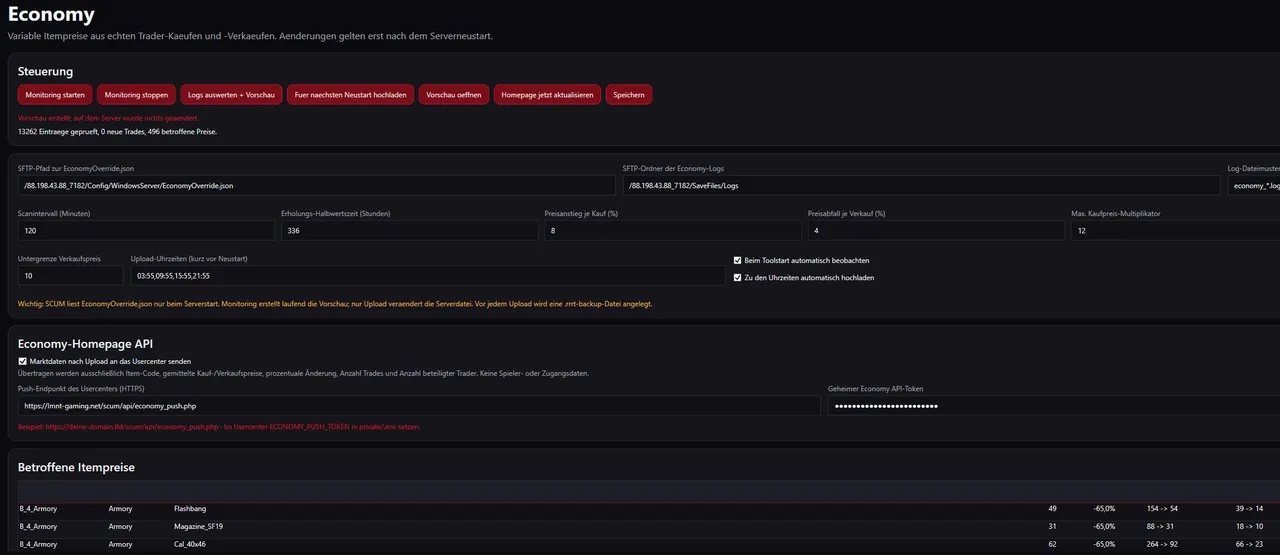Click the Scanintervall (Minuten) field
This screenshot has height=555, width=1280.
tap(146, 230)
